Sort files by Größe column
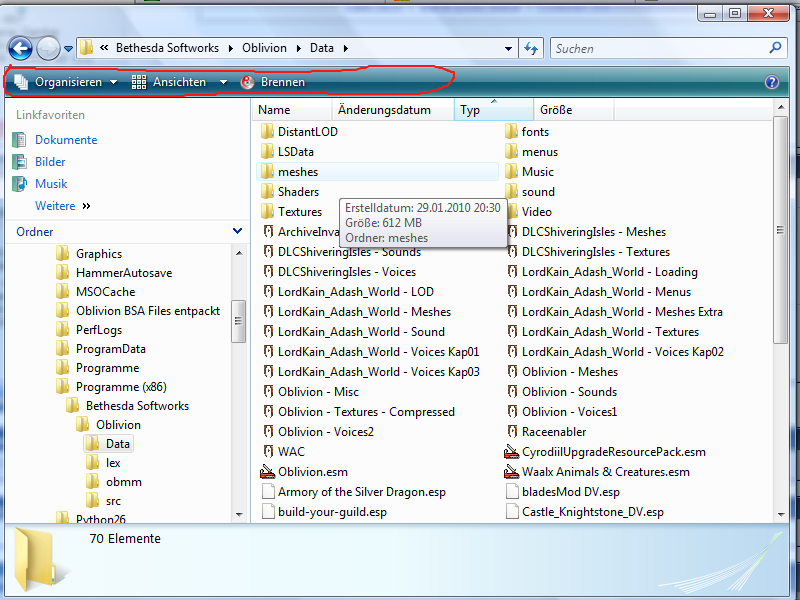Image resolution: width=800 pixels, height=600 pixels. (x=556, y=110)
